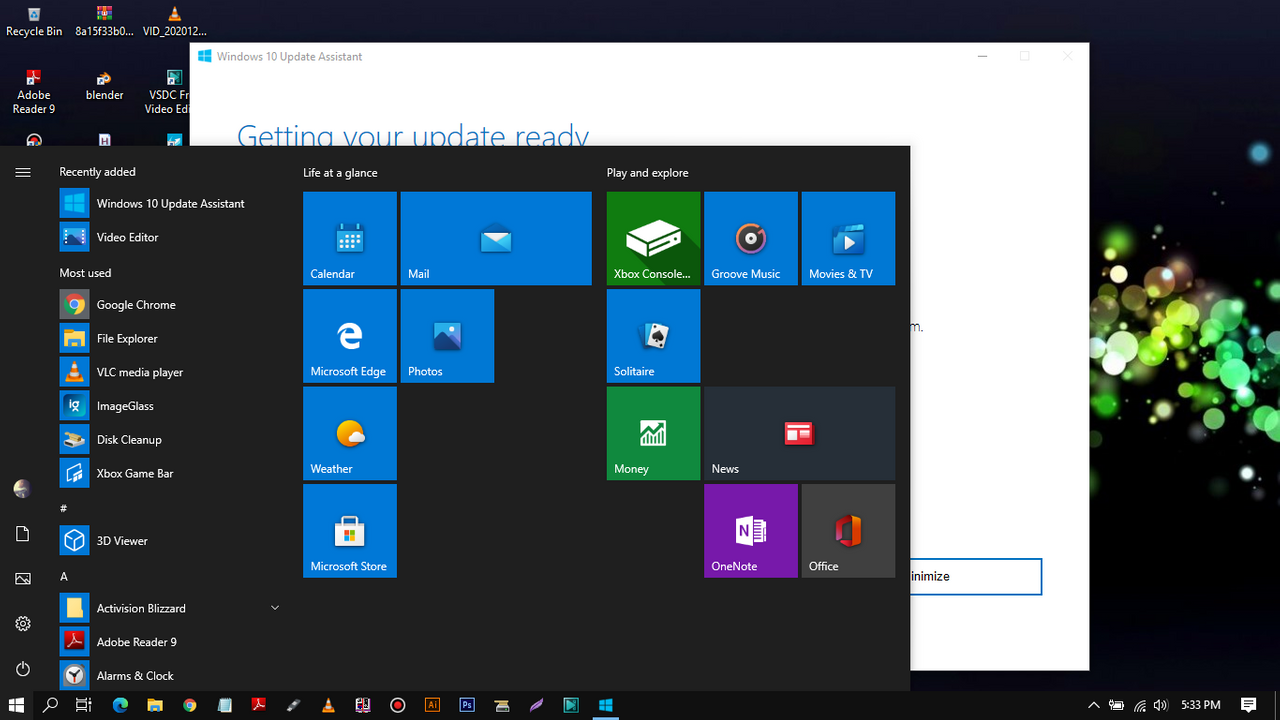Click the Windows Start button on taskbar

16,705
